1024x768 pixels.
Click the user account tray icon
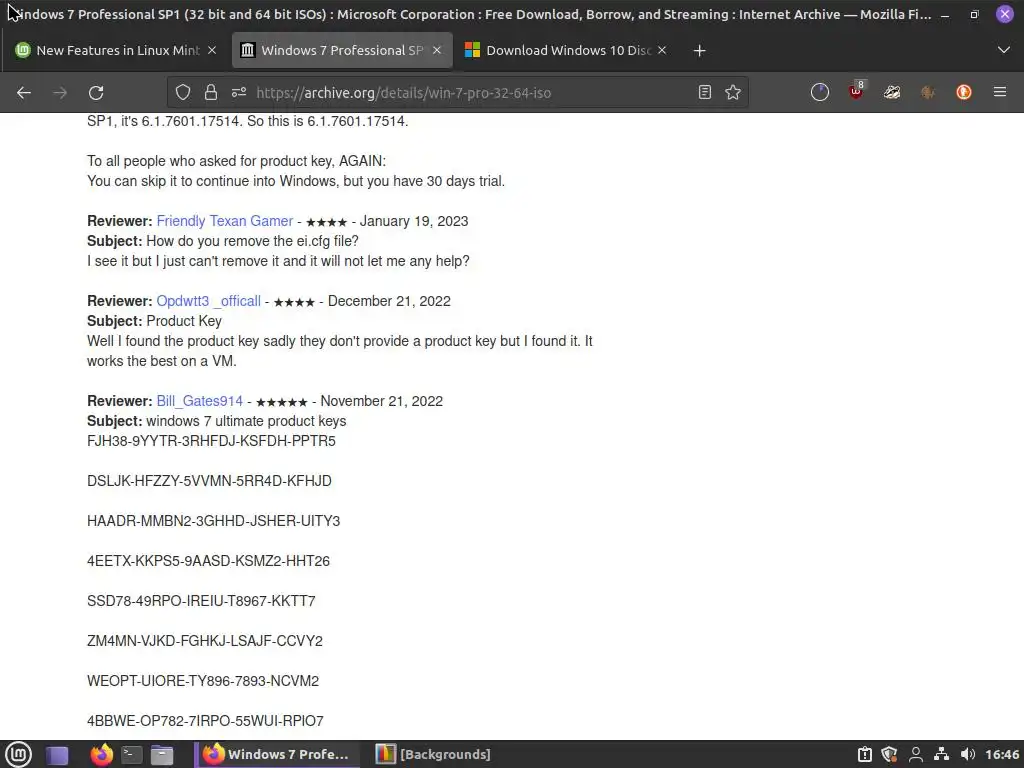(916, 755)
